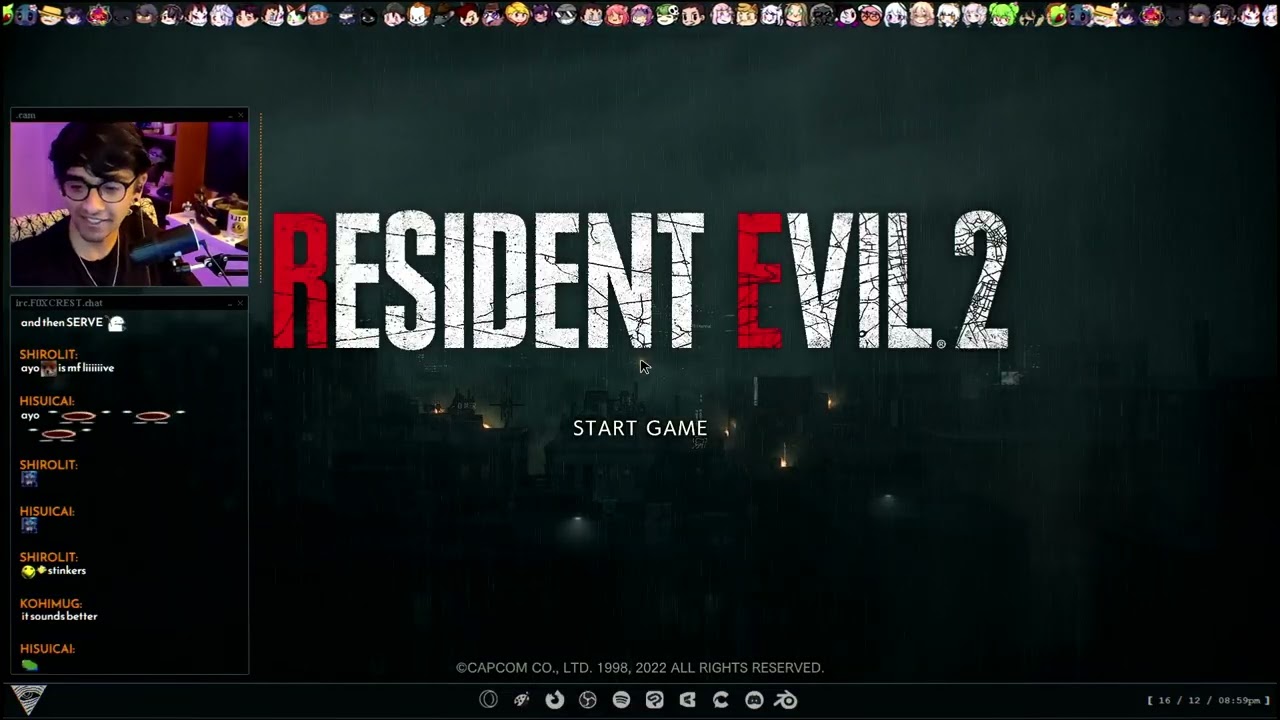Click START GAME on the title screen
The image size is (1280, 720).
click(x=640, y=428)
